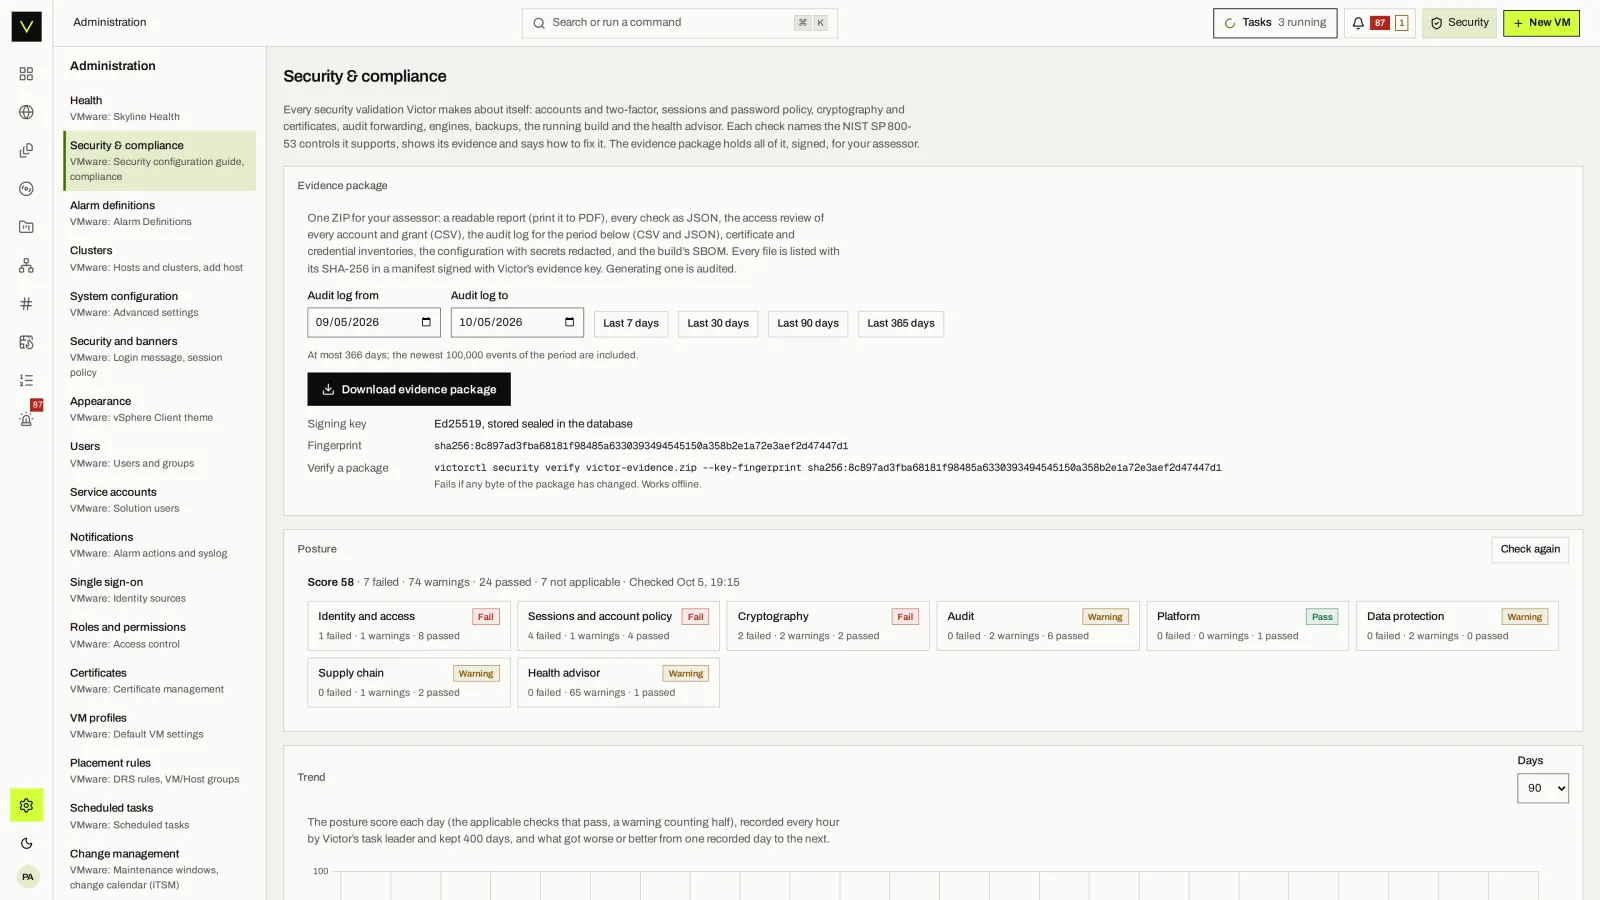Go to Alarm definitions section
The width and height of the screenshot is (1600, 900).
point(159,213)
